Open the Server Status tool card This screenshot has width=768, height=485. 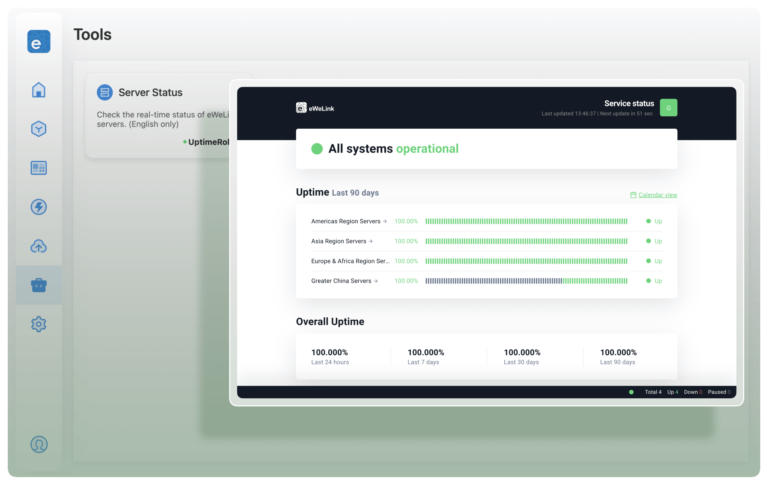pos(158,116)
